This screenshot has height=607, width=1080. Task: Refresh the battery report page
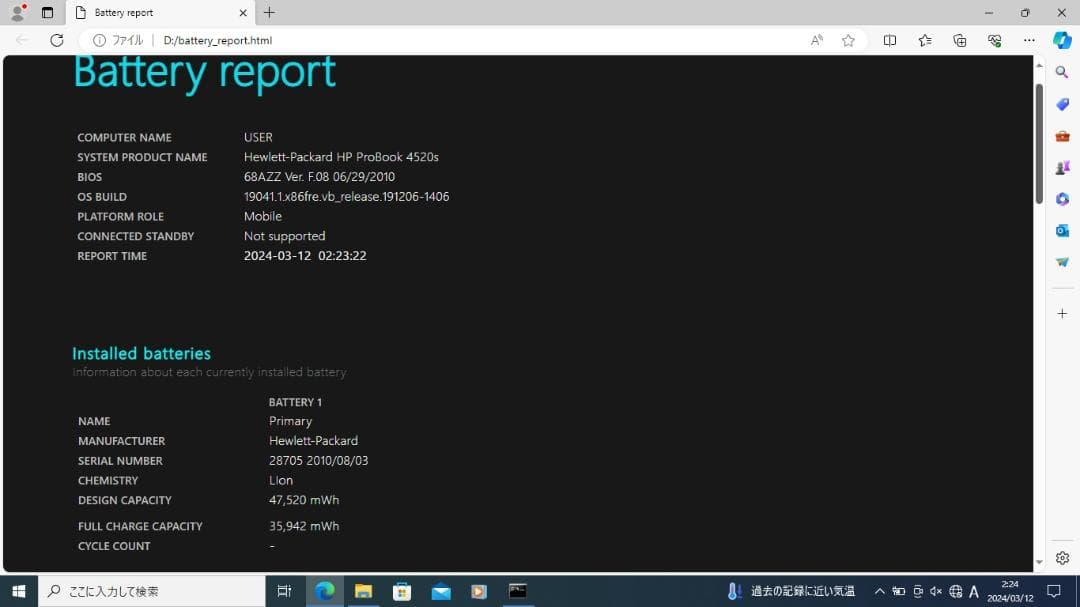click(x=57, y=40)
